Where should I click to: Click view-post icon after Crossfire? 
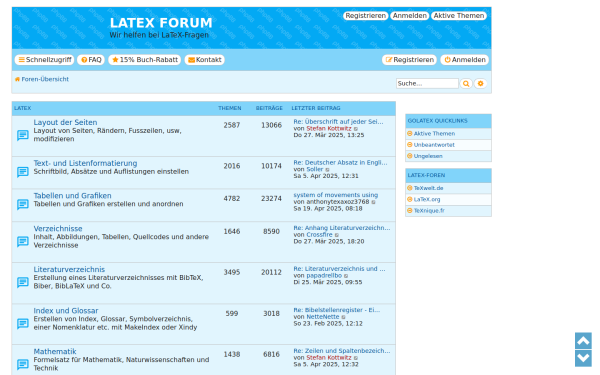tap(337, 235)
